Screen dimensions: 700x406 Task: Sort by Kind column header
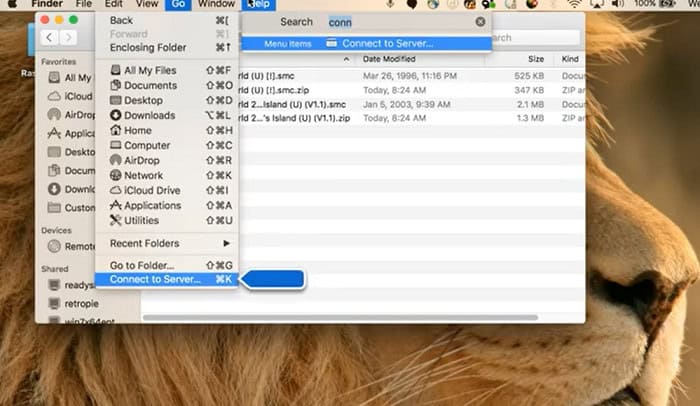coord(570,59)
